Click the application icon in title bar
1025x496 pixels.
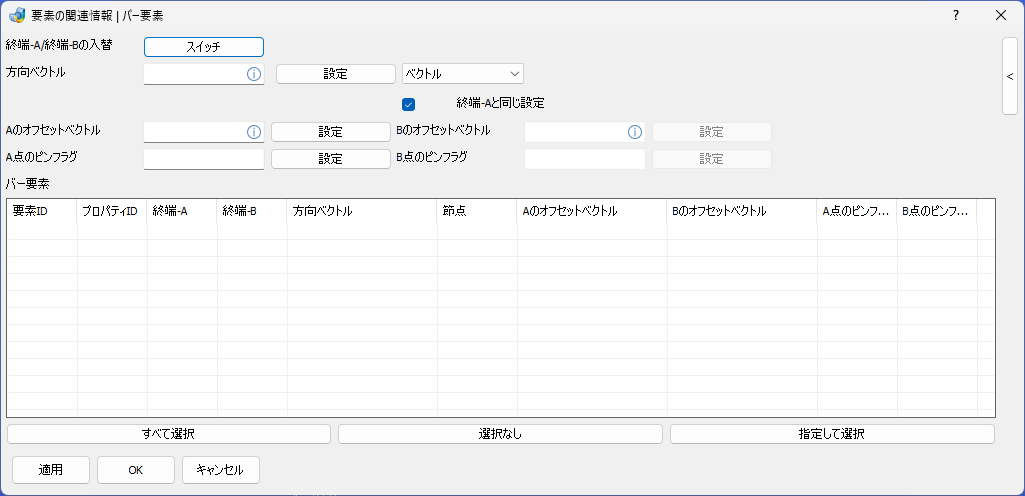click(17, 16)
